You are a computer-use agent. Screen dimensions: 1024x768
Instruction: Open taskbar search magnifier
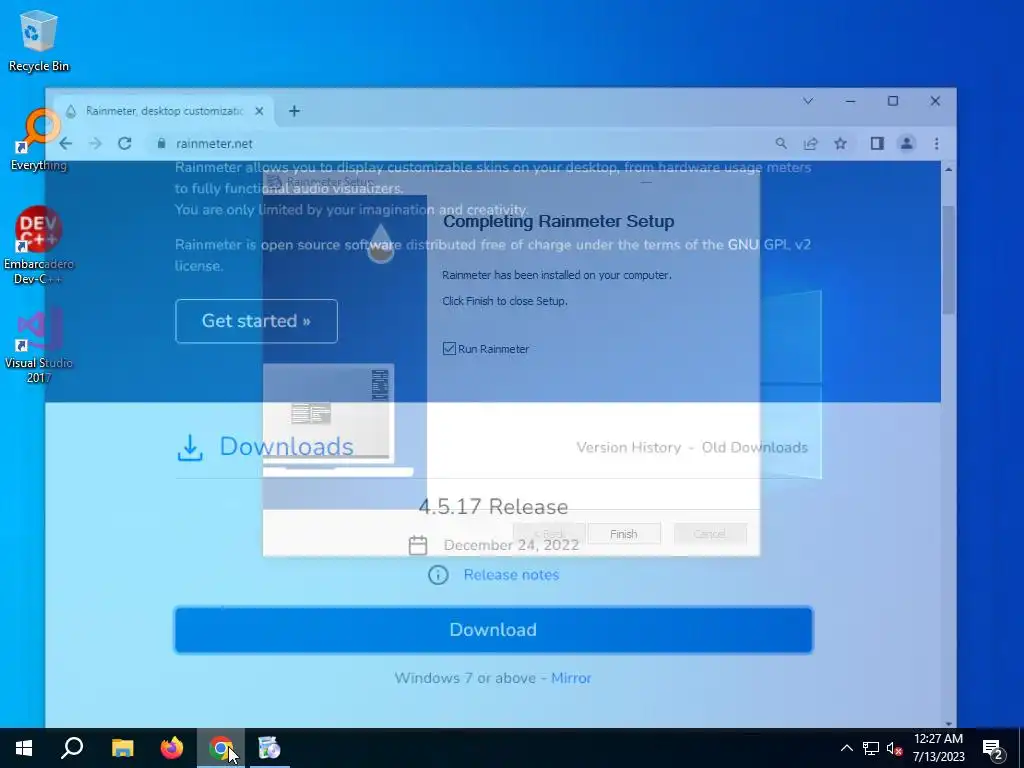(x=72, y=748)
